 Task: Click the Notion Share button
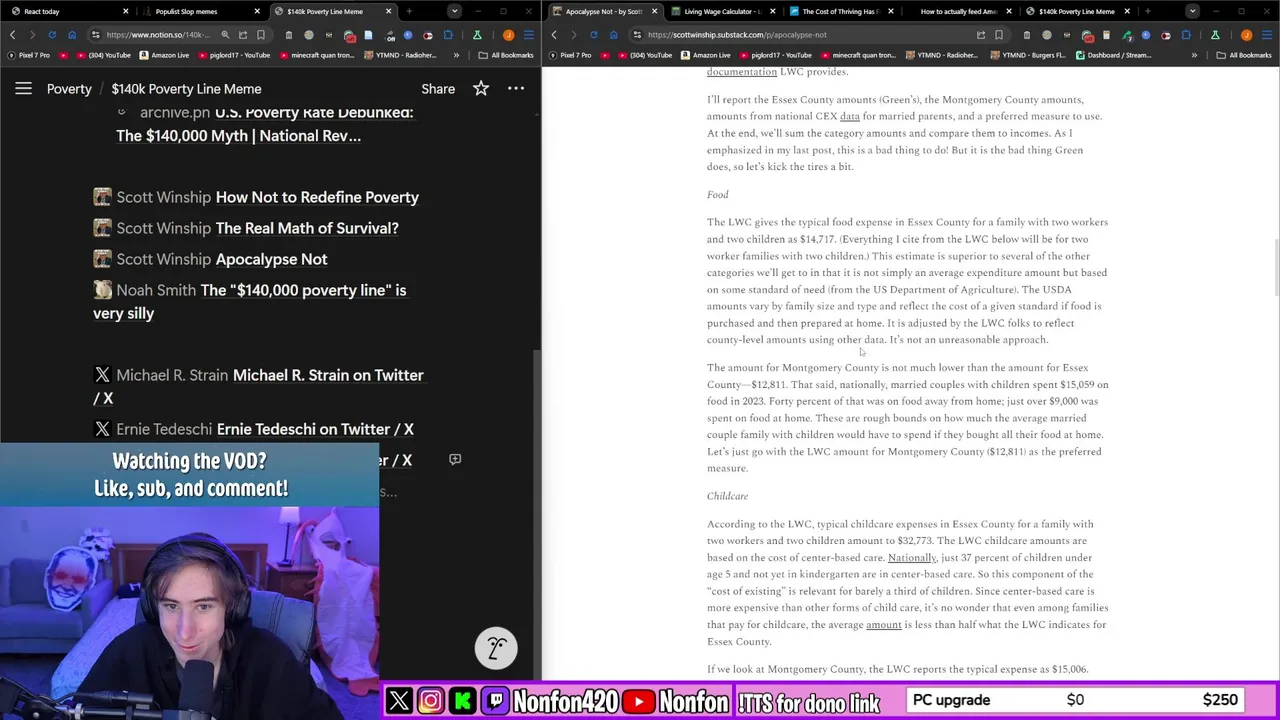[x=438, y=89]
